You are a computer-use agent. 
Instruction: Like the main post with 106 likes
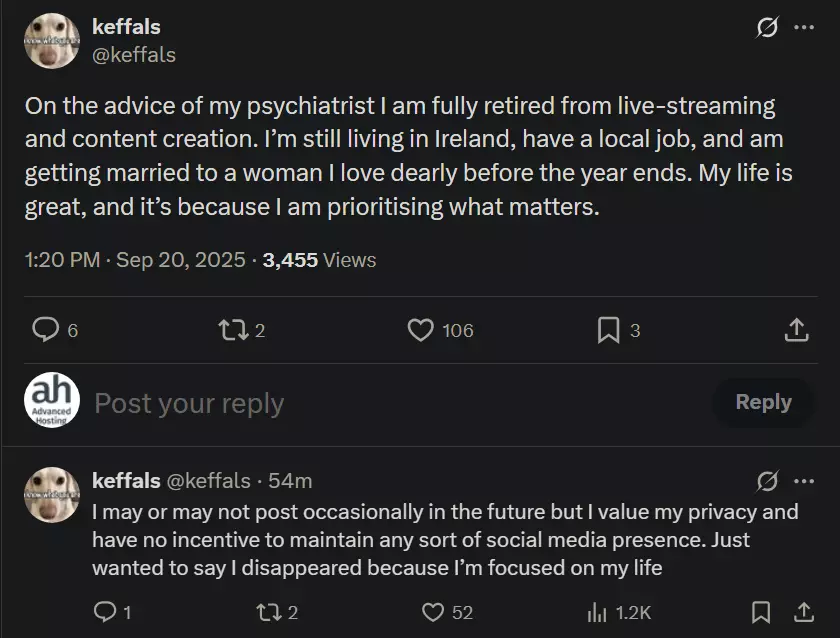click(422, 330)
